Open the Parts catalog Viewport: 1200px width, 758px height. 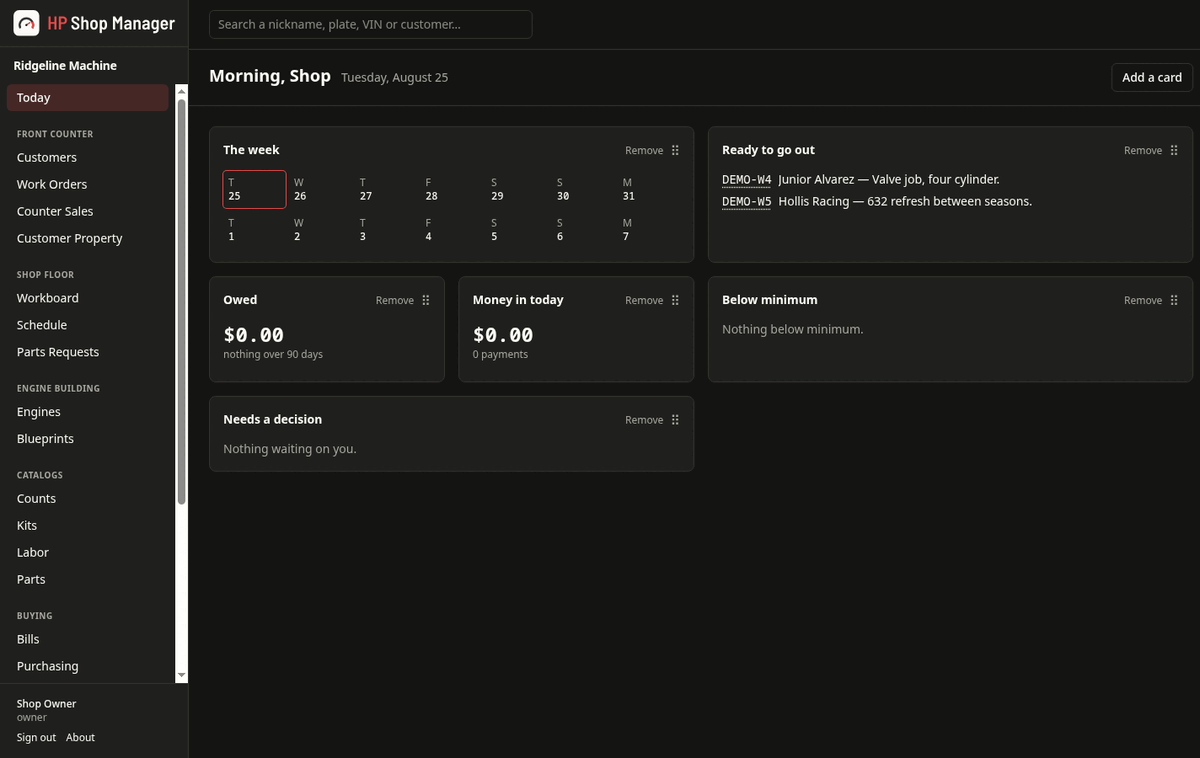click(87, 580)
